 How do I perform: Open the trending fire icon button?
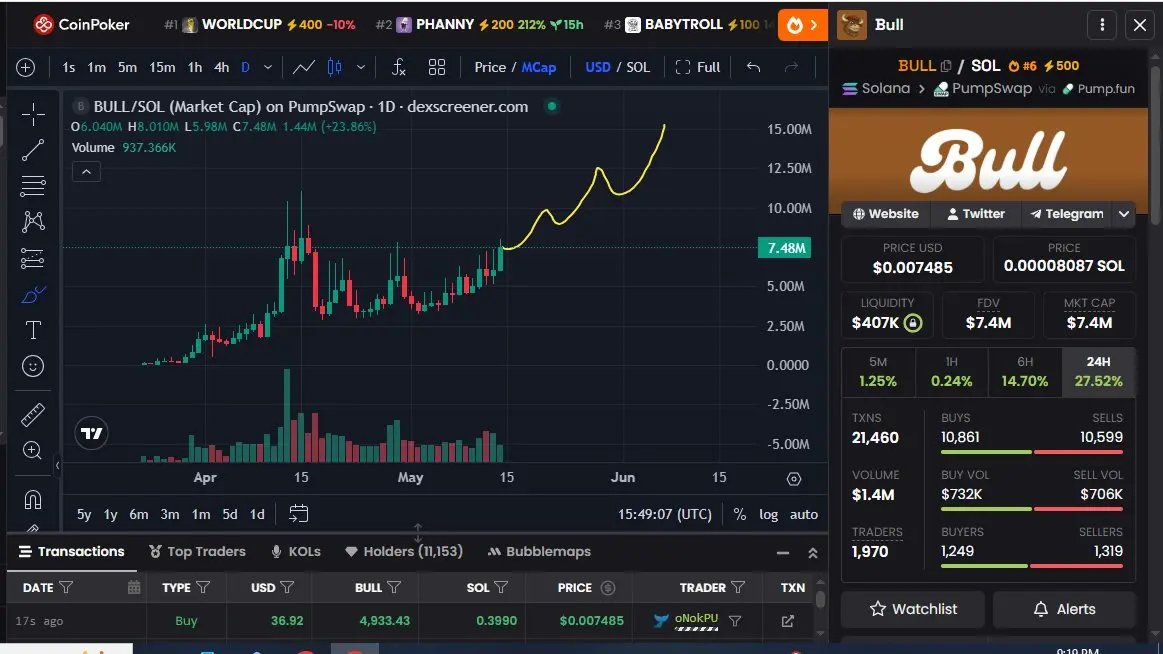(x=803, y=25)
